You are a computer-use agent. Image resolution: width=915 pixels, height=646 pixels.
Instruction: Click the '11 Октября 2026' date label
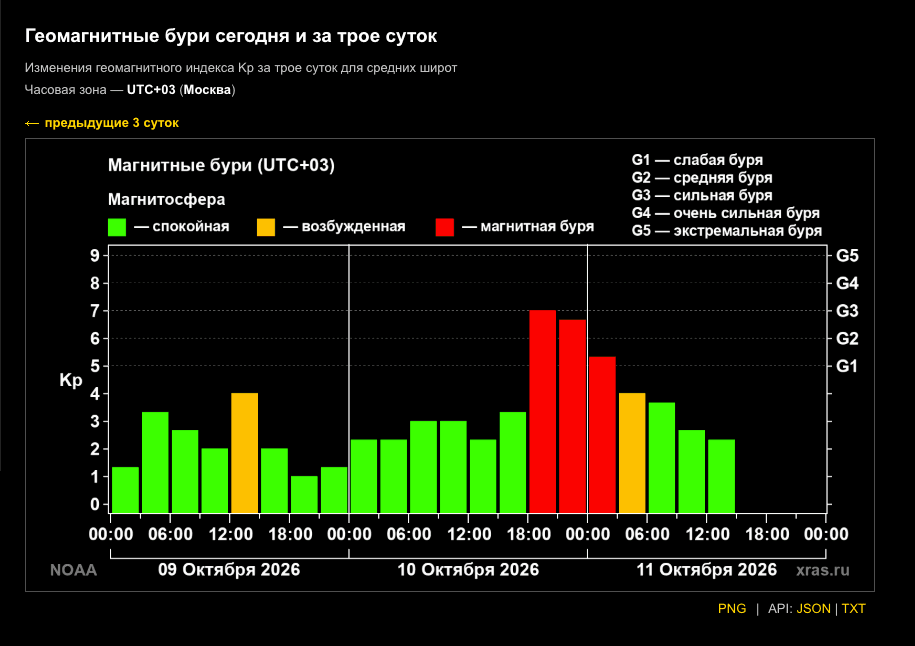(707, 570)
